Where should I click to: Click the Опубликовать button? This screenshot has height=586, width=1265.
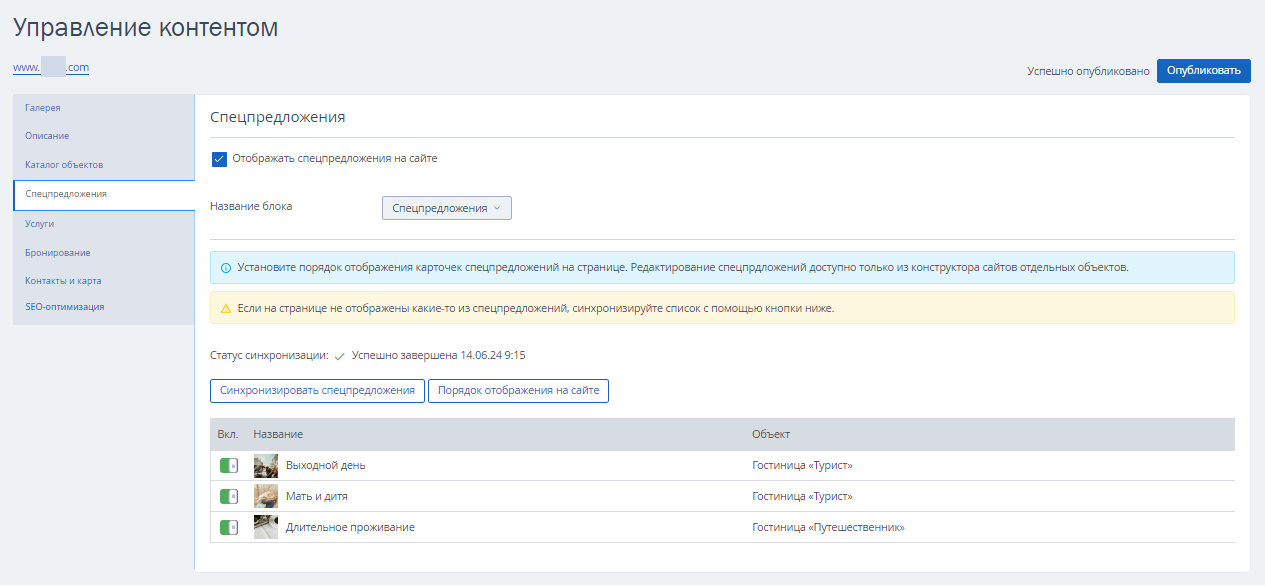[x=1204, y=71]
